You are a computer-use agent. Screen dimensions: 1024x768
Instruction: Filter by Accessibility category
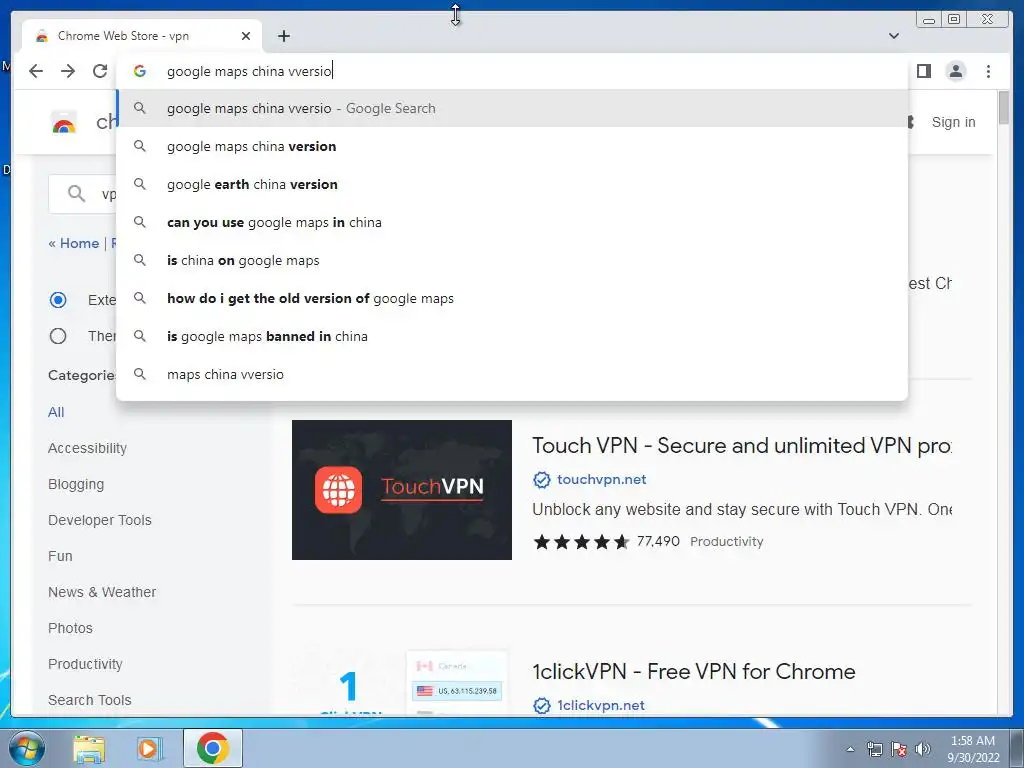[87, 448]
